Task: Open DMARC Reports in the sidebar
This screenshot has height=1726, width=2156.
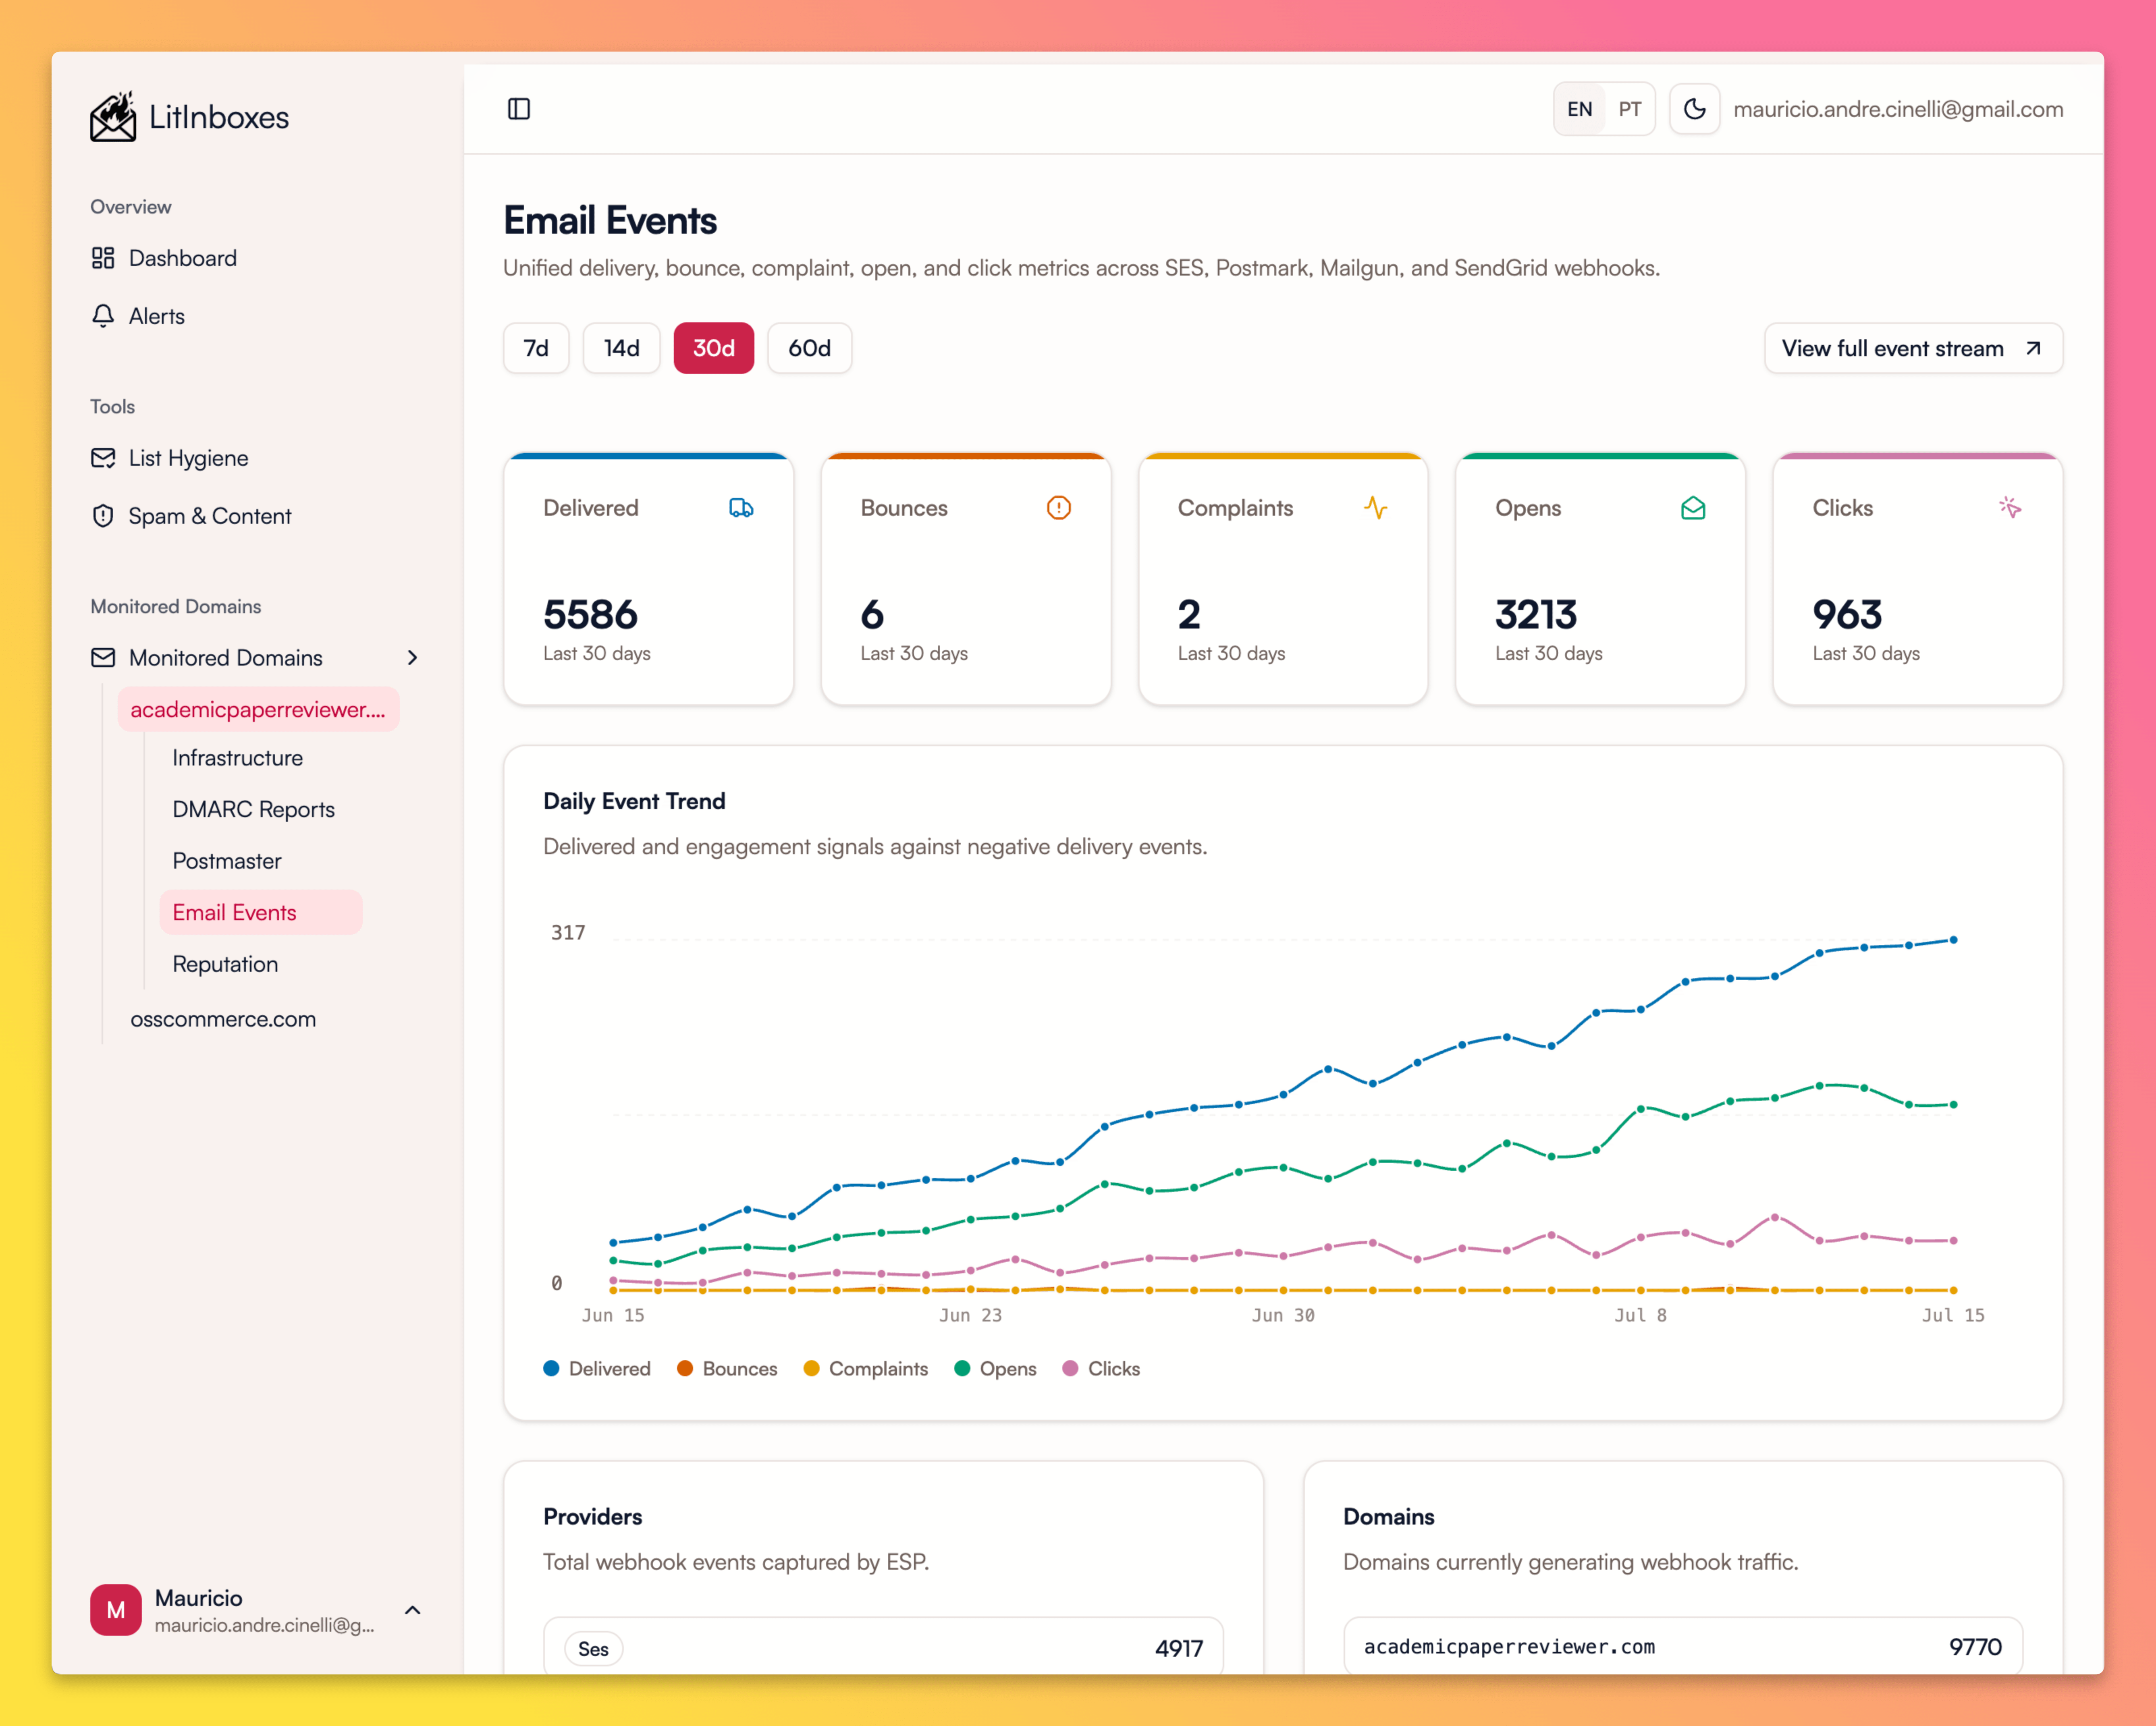Action: coord(254,809)
